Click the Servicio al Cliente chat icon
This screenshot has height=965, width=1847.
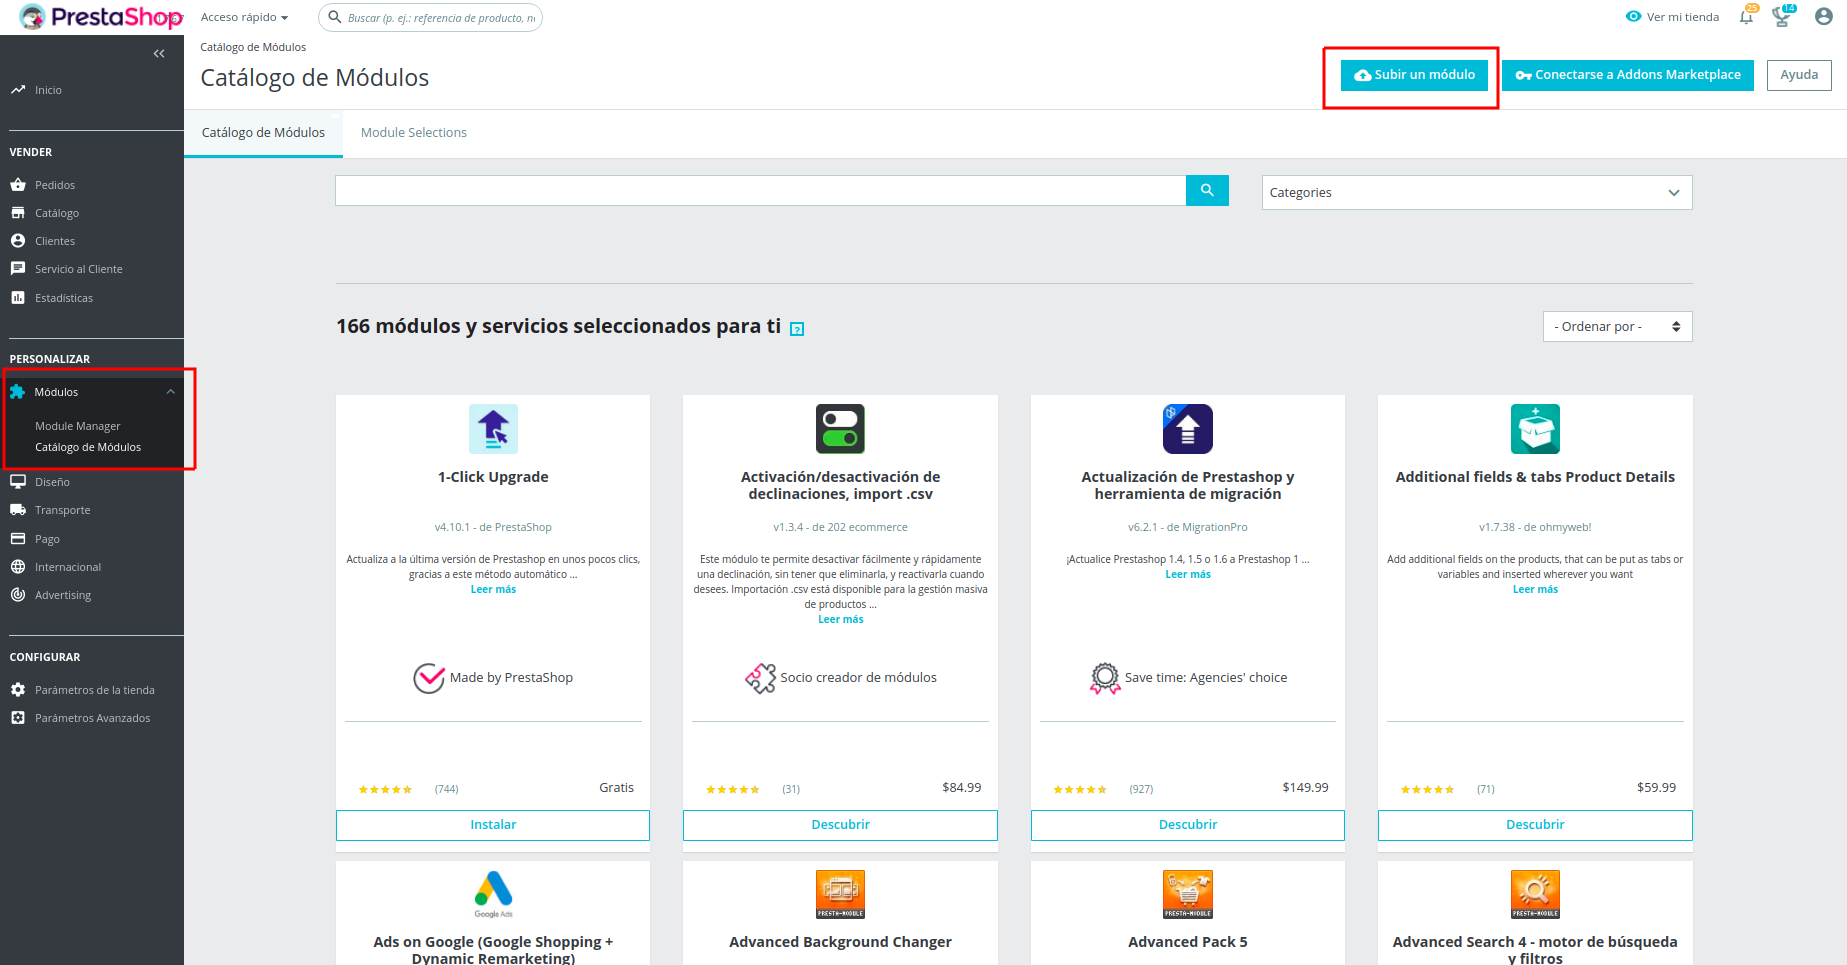18,269
